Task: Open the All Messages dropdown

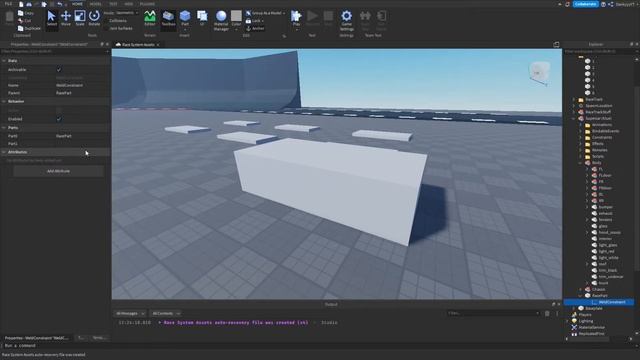Action: [130, 313]
